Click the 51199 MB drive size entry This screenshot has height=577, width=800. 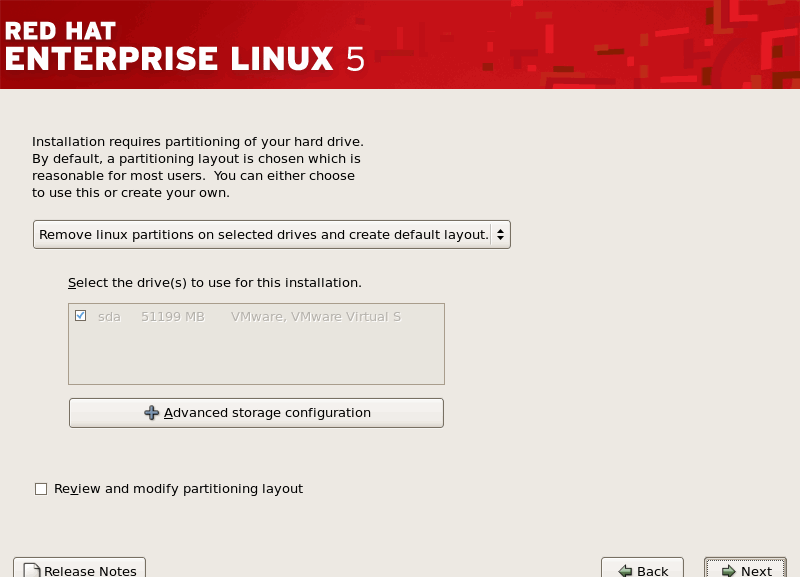point(172,316)
